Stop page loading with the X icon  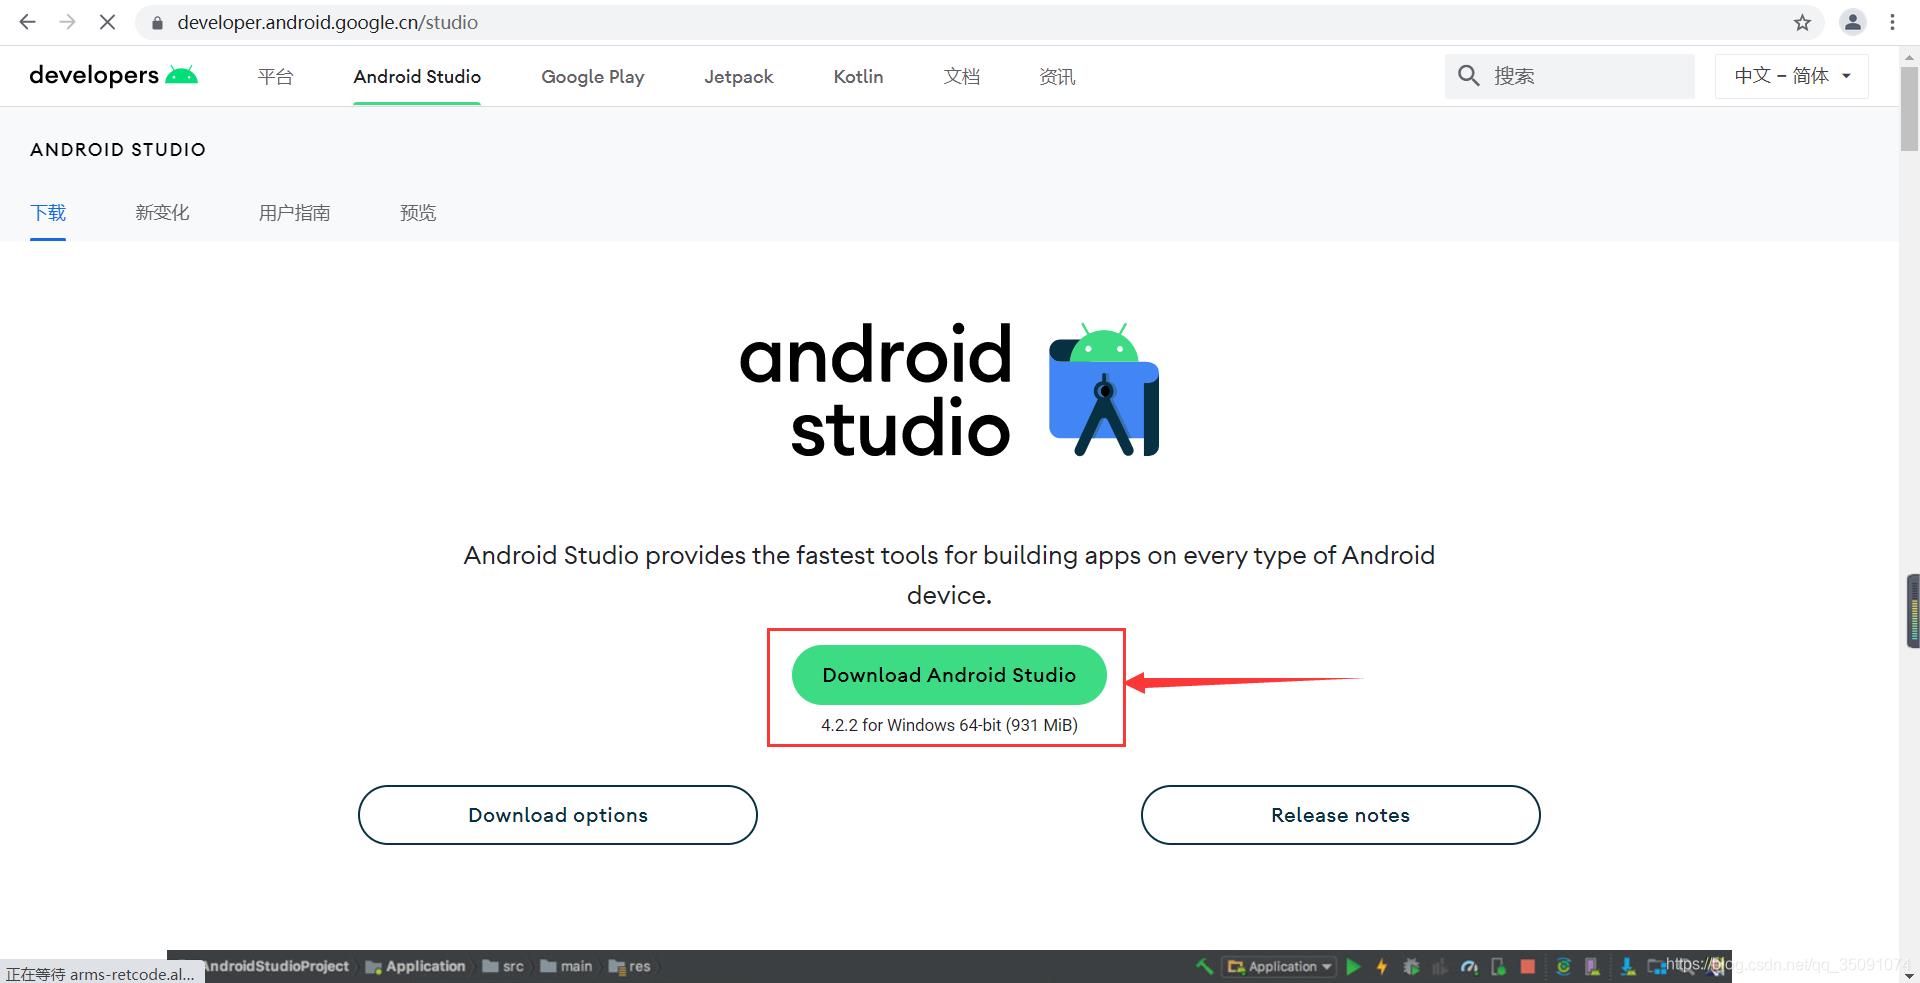[x=107, y=22]
